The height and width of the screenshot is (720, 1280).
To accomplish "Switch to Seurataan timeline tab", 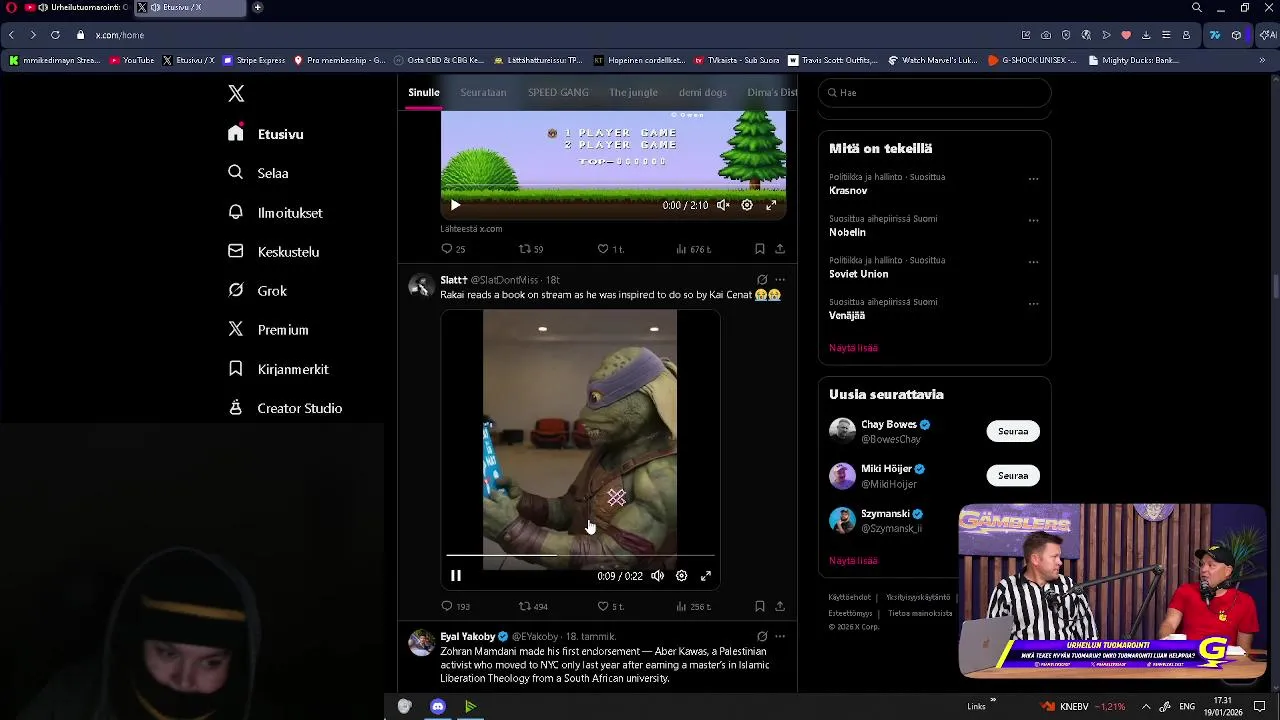I will pos(483,92).
